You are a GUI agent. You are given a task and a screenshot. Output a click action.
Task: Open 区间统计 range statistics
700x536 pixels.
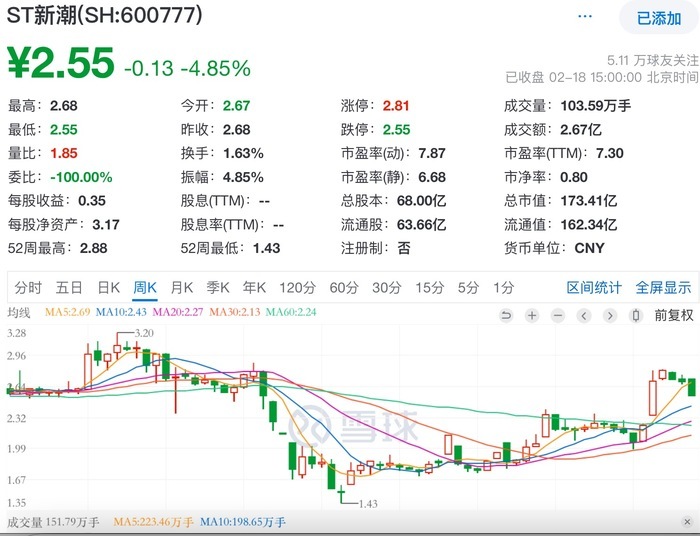coord(594,288)
